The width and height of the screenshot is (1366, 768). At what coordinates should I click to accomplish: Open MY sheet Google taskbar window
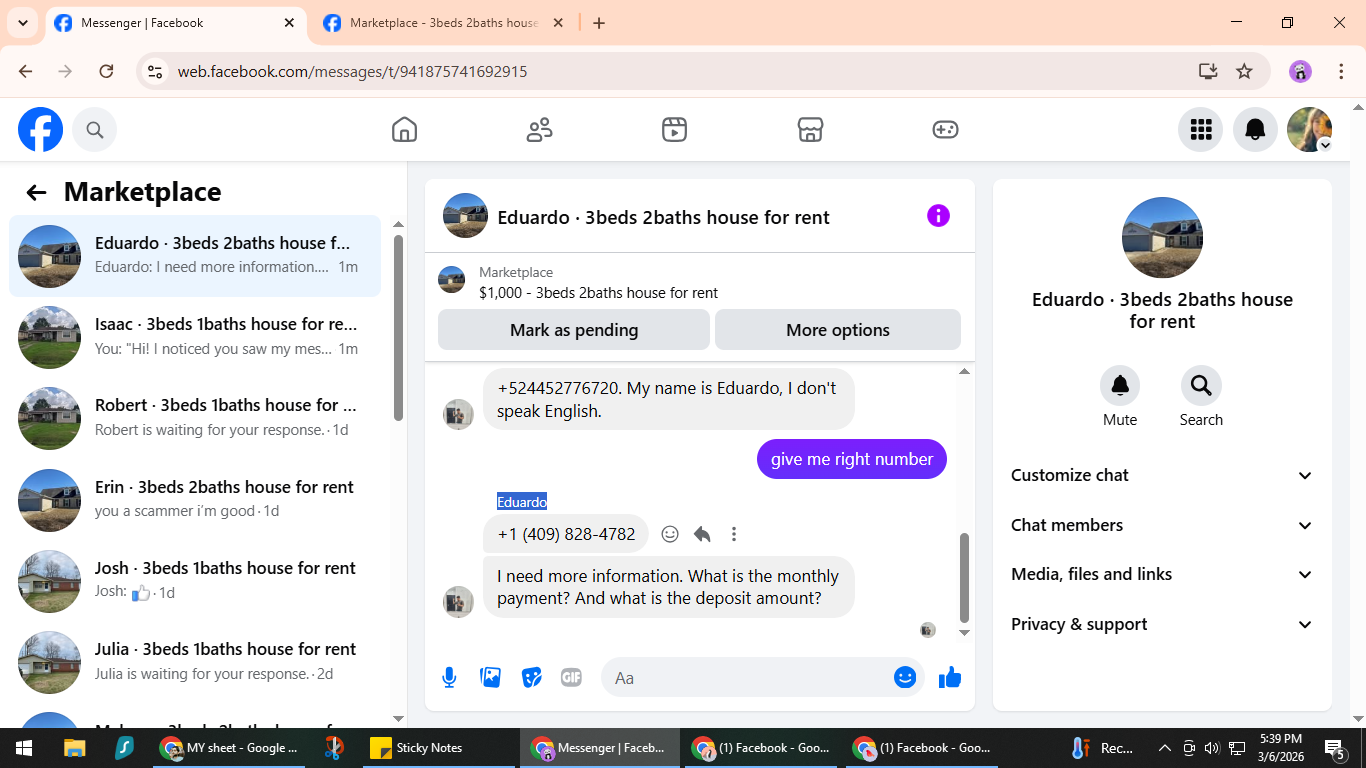pos(229,748)
